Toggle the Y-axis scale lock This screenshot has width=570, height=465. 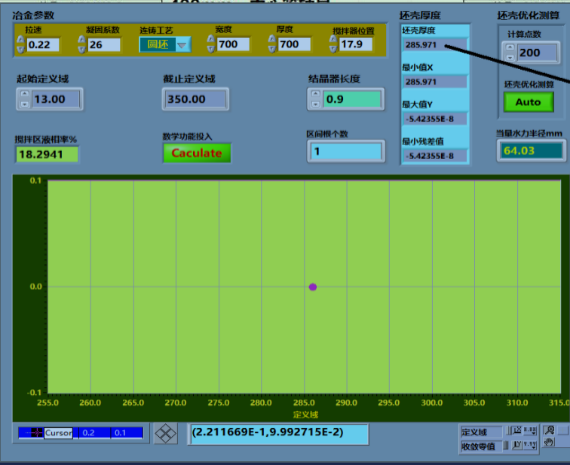[506, 445]
